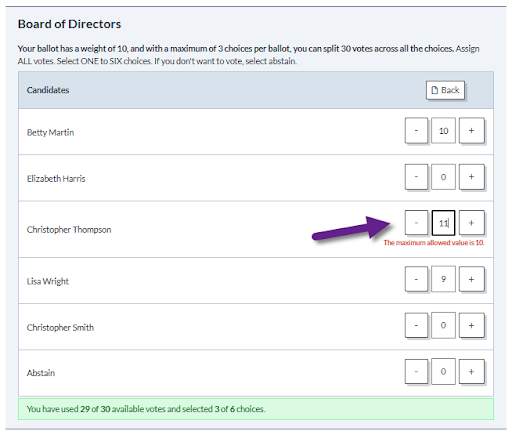This screenshot has height=431, width=512.
Task: Reduce Christopher Thompson's votes with minus
Action: (x=416, y=223)
